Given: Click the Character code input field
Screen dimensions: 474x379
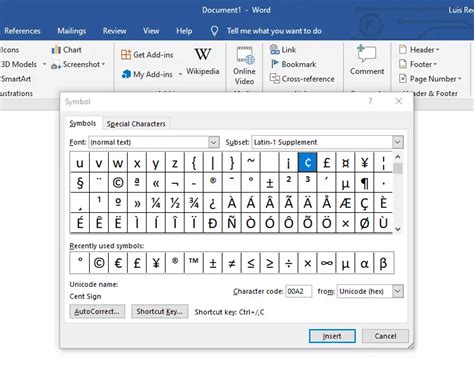Looking at the screenshot, I should coord(298,291).
